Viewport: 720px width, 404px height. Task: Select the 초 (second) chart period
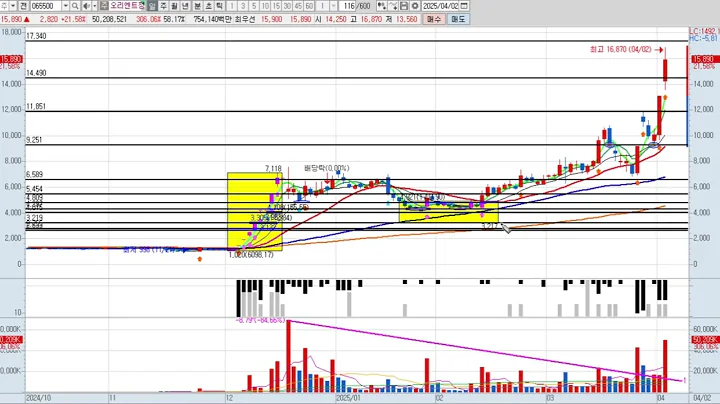coord(208,6)
